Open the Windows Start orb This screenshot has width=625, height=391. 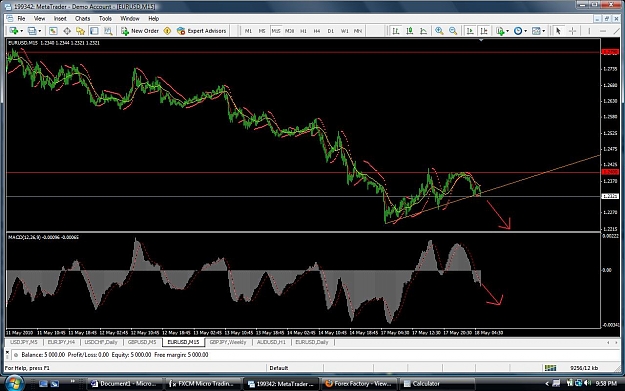[x=14, y=383]
